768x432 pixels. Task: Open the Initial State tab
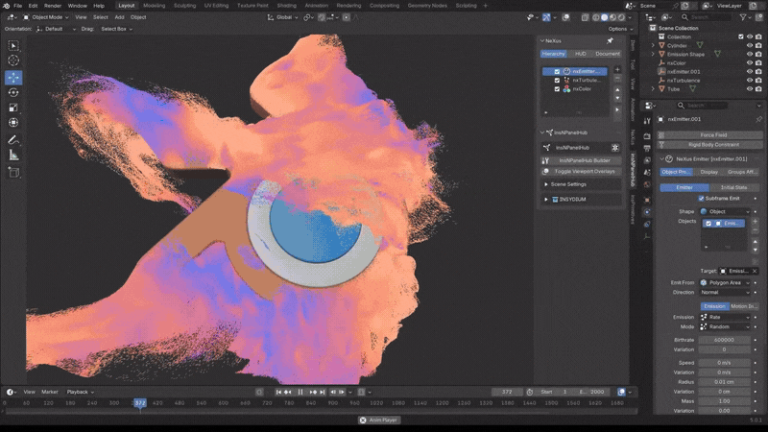tap(734, 188)
